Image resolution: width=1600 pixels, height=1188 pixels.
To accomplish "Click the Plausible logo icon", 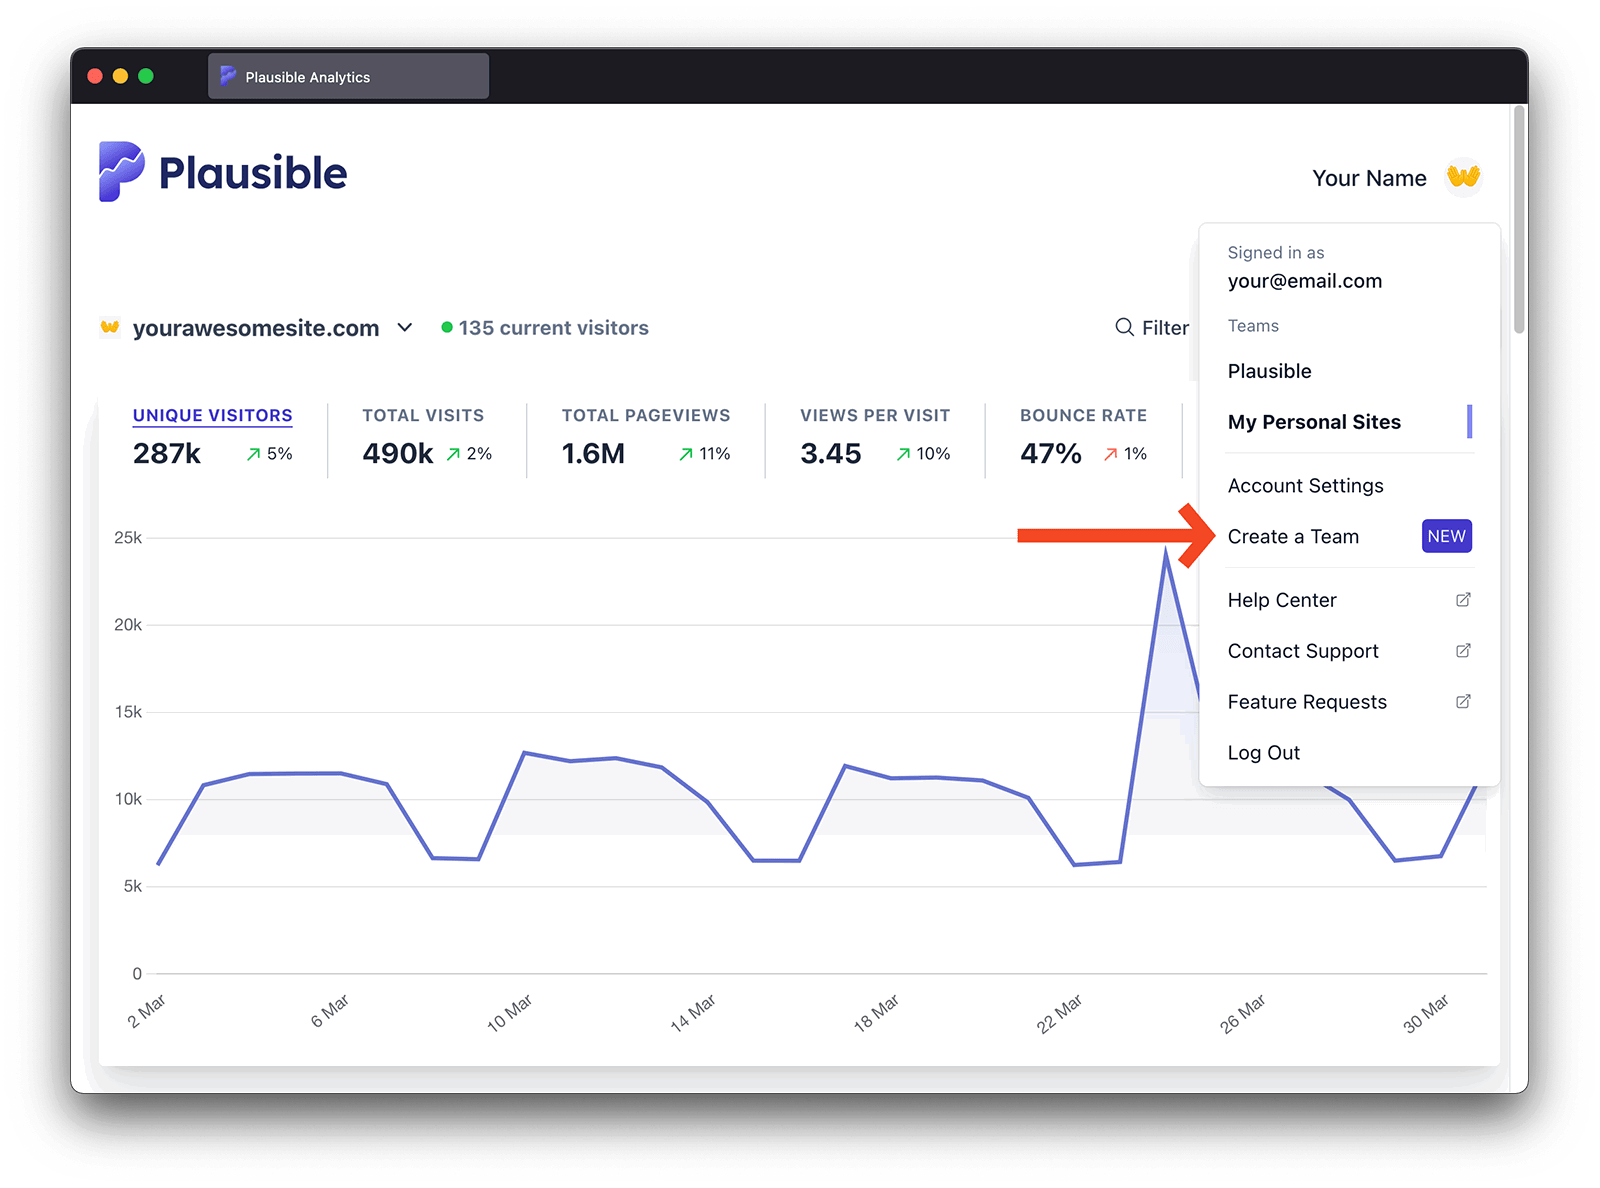I will 122,172.
